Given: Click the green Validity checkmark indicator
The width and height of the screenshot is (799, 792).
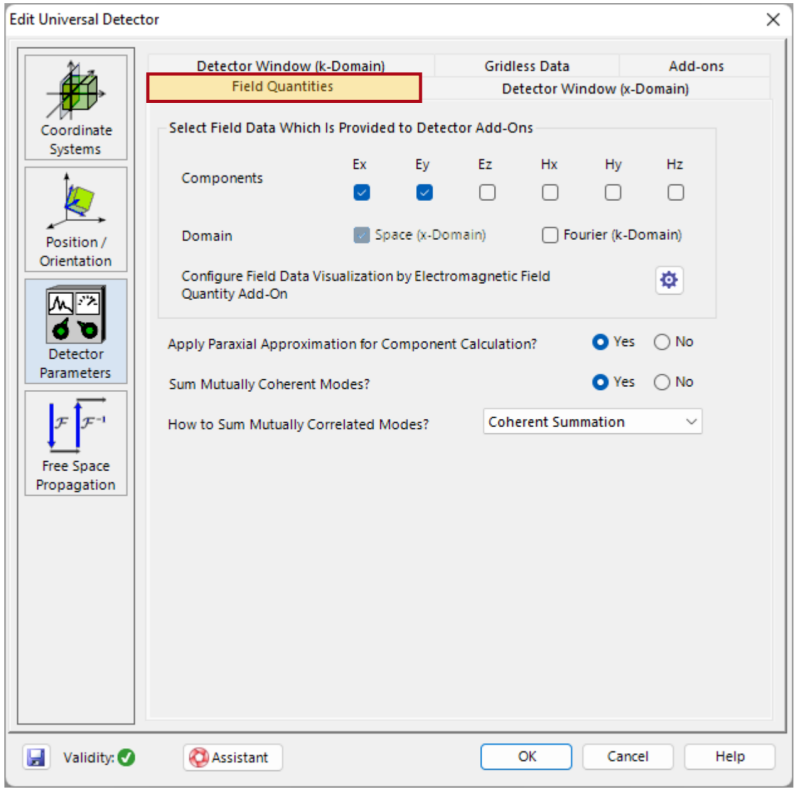Looking at the screenshot, I should [126, 757].
